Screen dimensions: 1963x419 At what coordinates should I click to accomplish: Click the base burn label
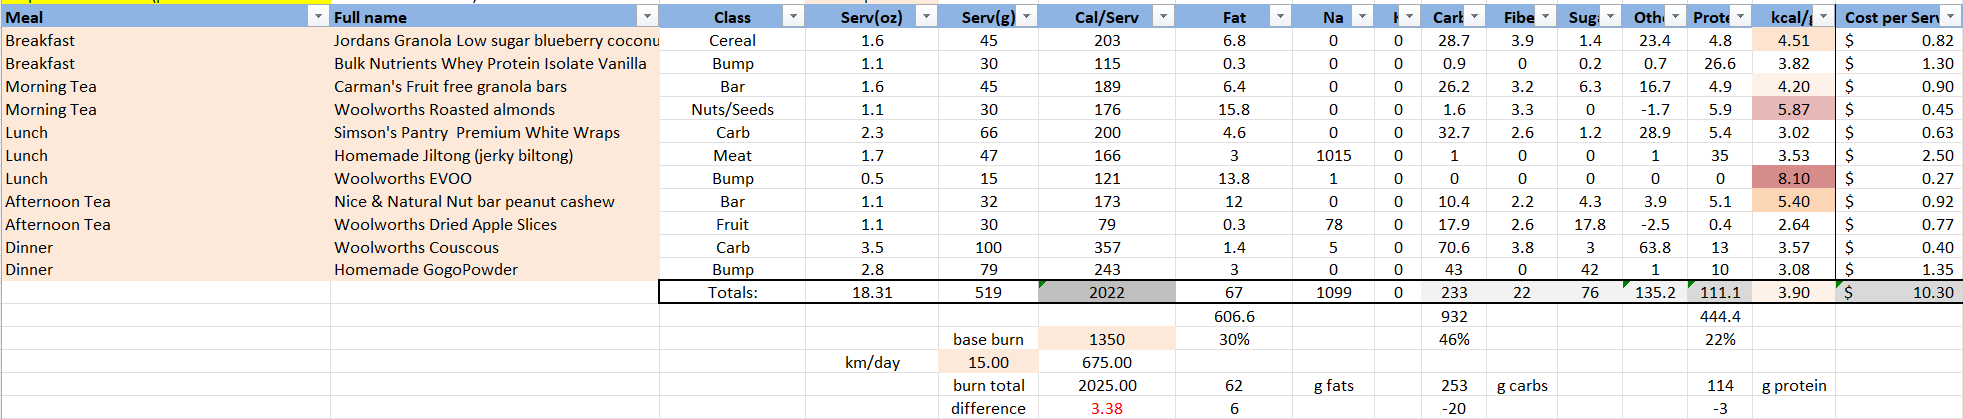coord(988,339)
